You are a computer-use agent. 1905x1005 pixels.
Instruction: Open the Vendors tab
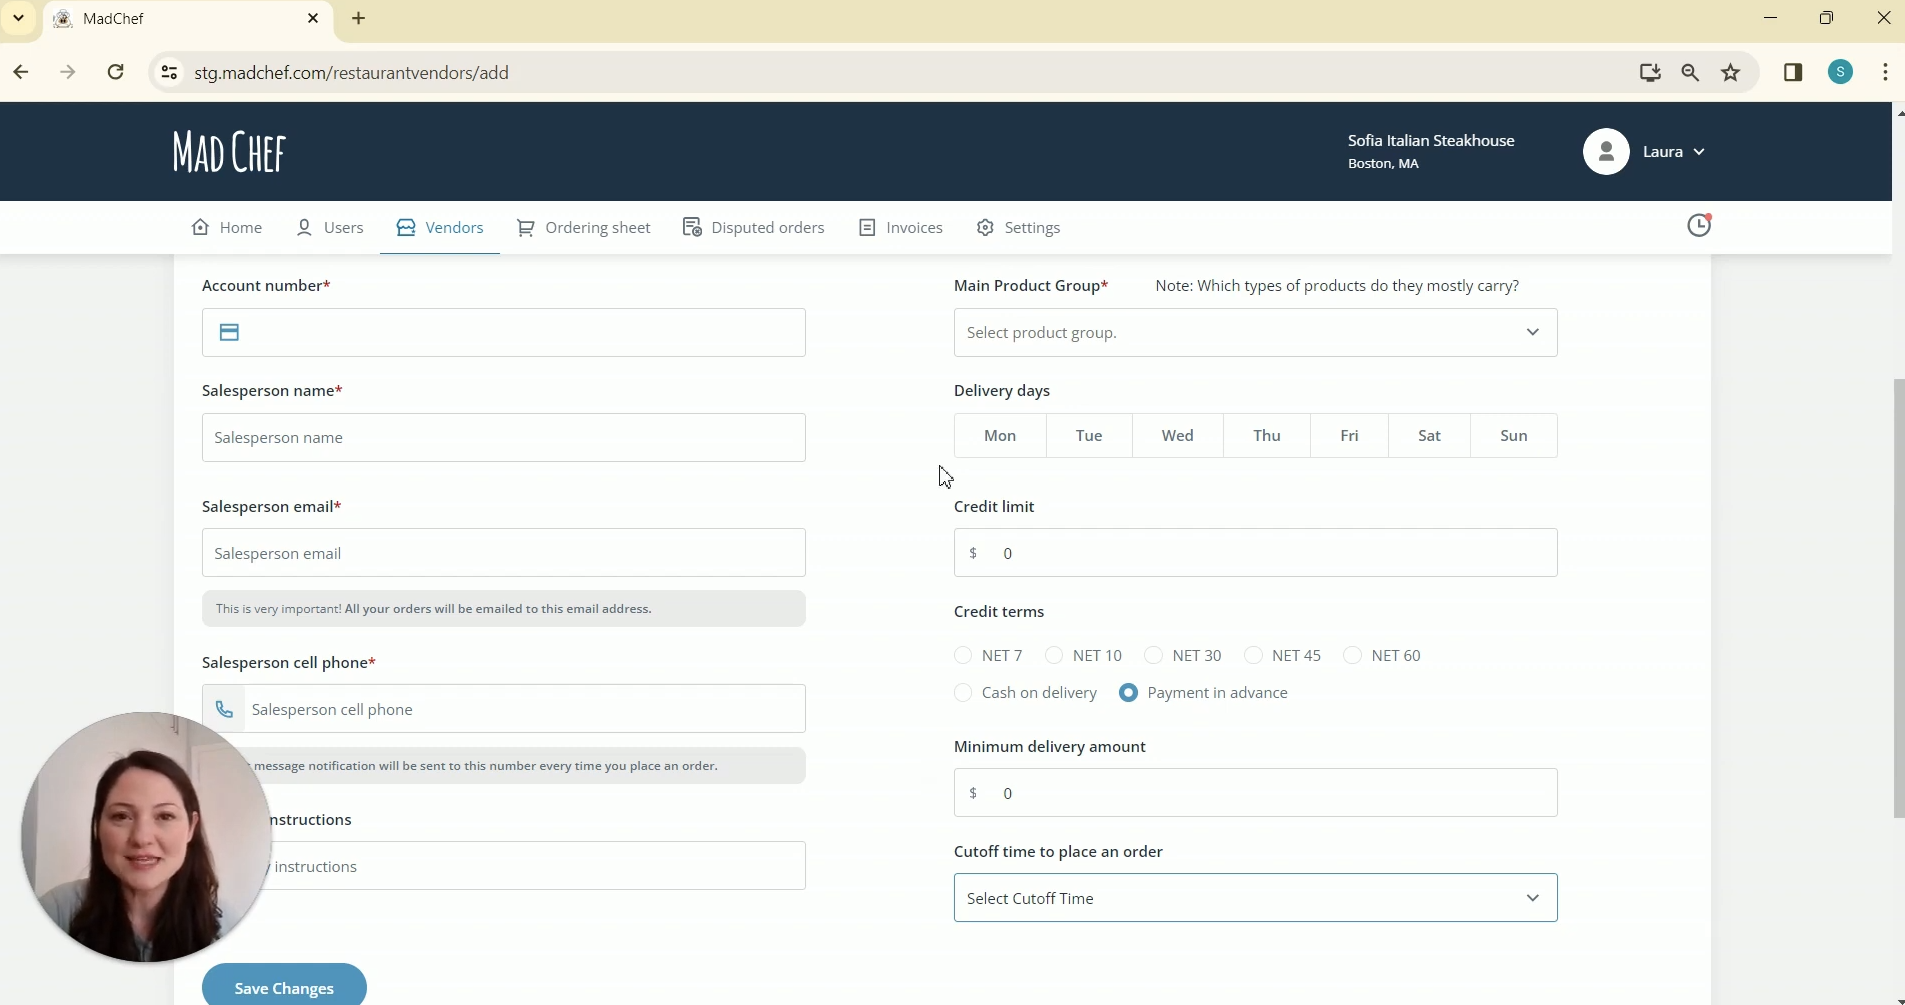click(441, 229)
